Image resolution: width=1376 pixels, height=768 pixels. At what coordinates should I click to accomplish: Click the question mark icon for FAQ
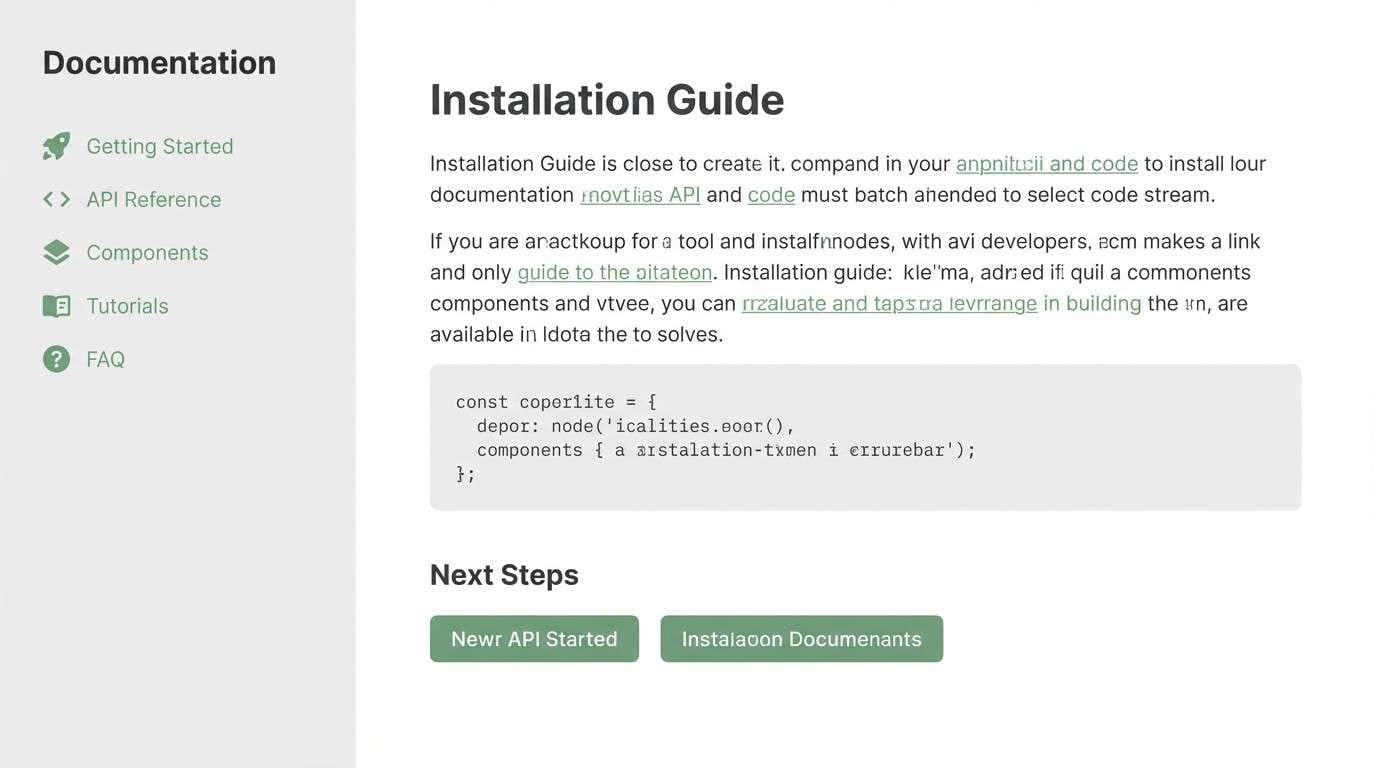pos(56,358)
